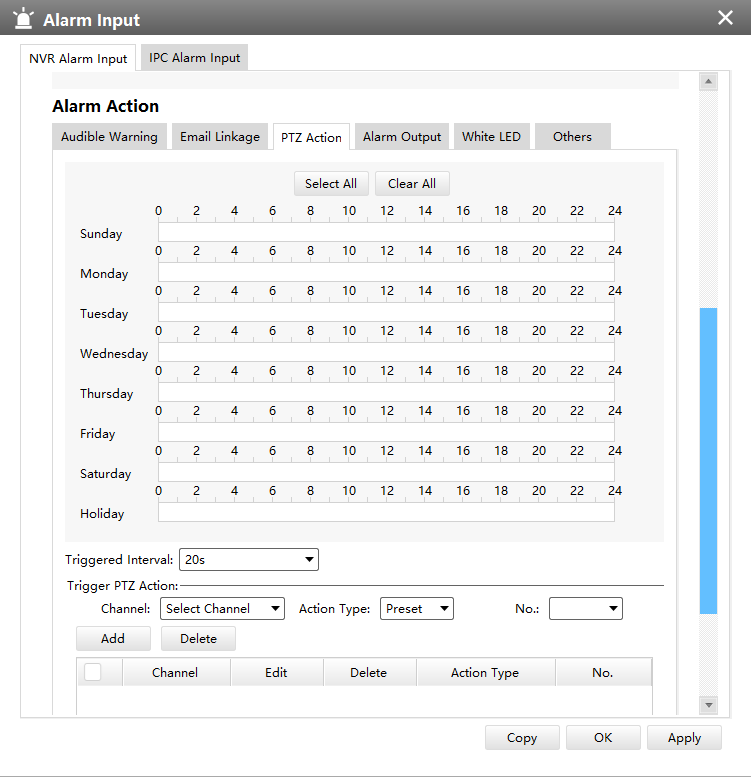Select the Others tab
Image resolution: width=751 pixels, height=777 pixels.
click(x=572, y=137)
